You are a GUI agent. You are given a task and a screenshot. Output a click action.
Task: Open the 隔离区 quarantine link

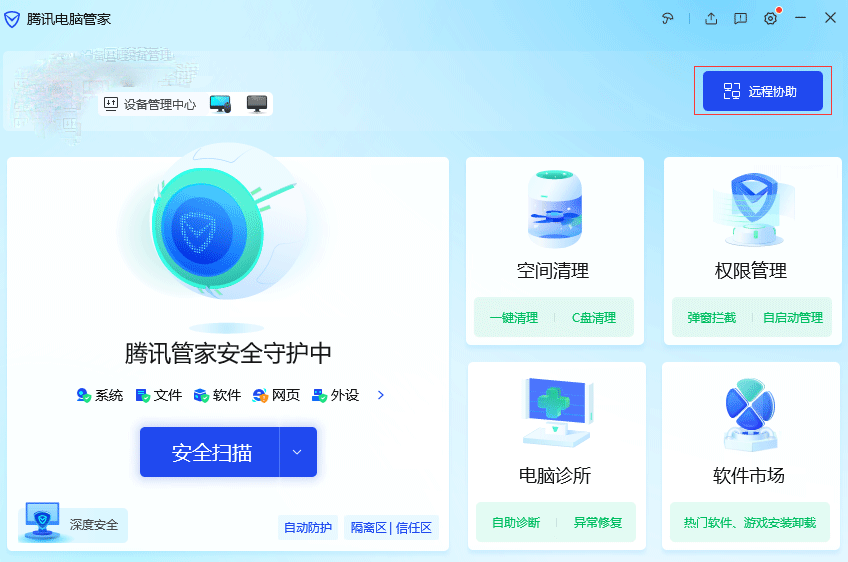tap(369, 527)
